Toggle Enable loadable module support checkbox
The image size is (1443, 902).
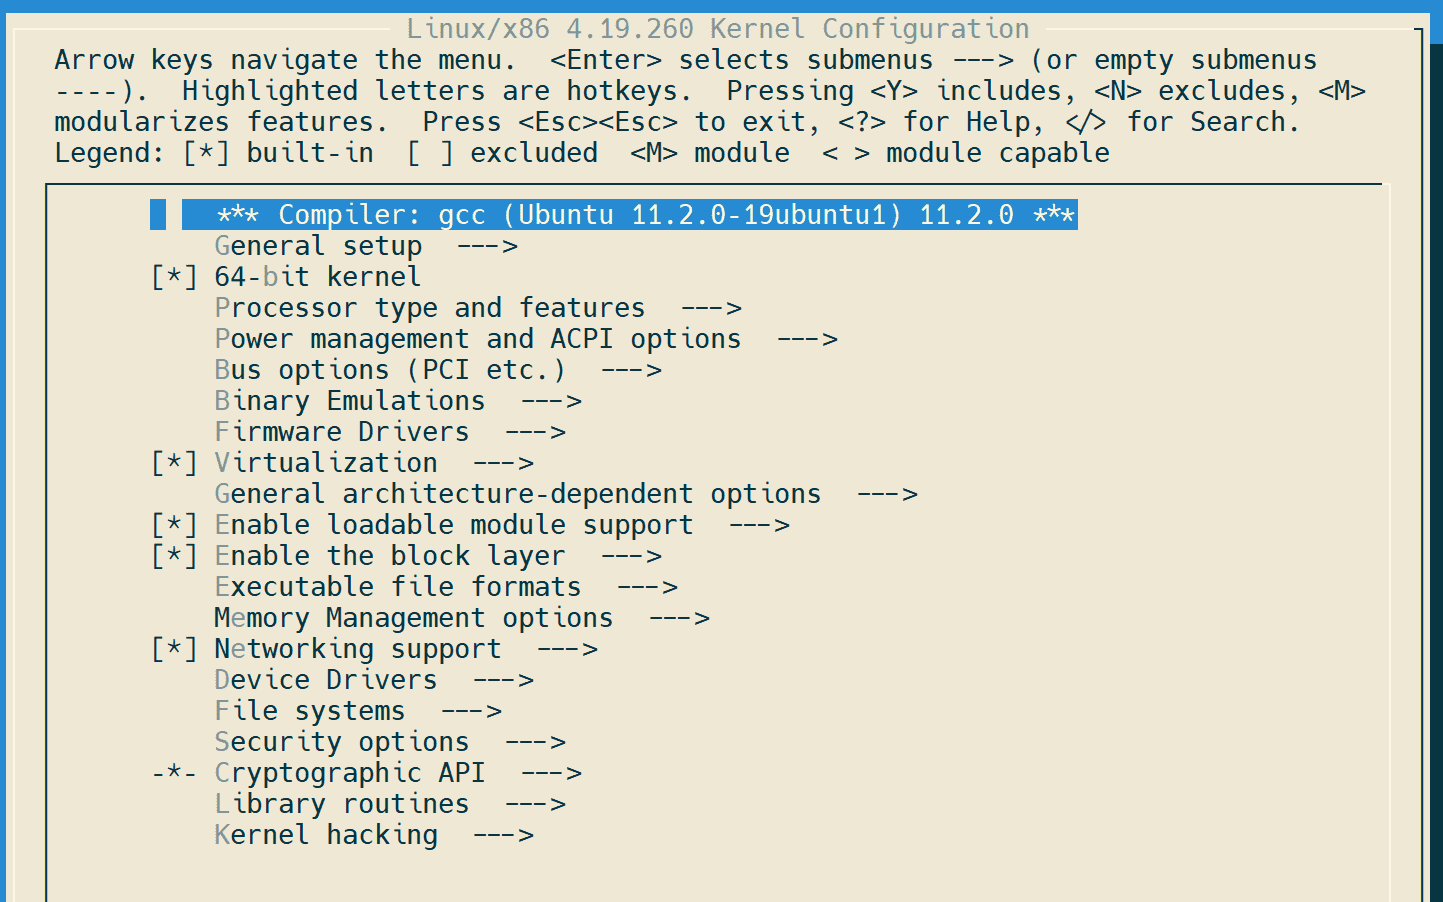174,525
